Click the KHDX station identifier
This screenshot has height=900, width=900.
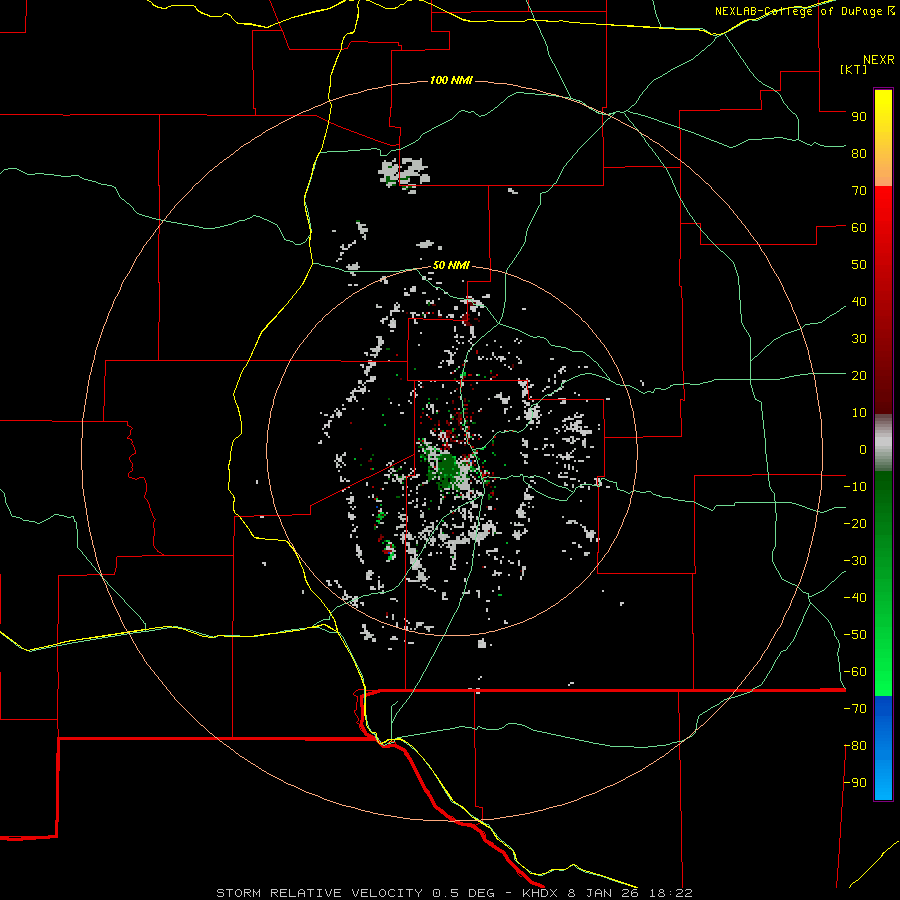[540, 893]
